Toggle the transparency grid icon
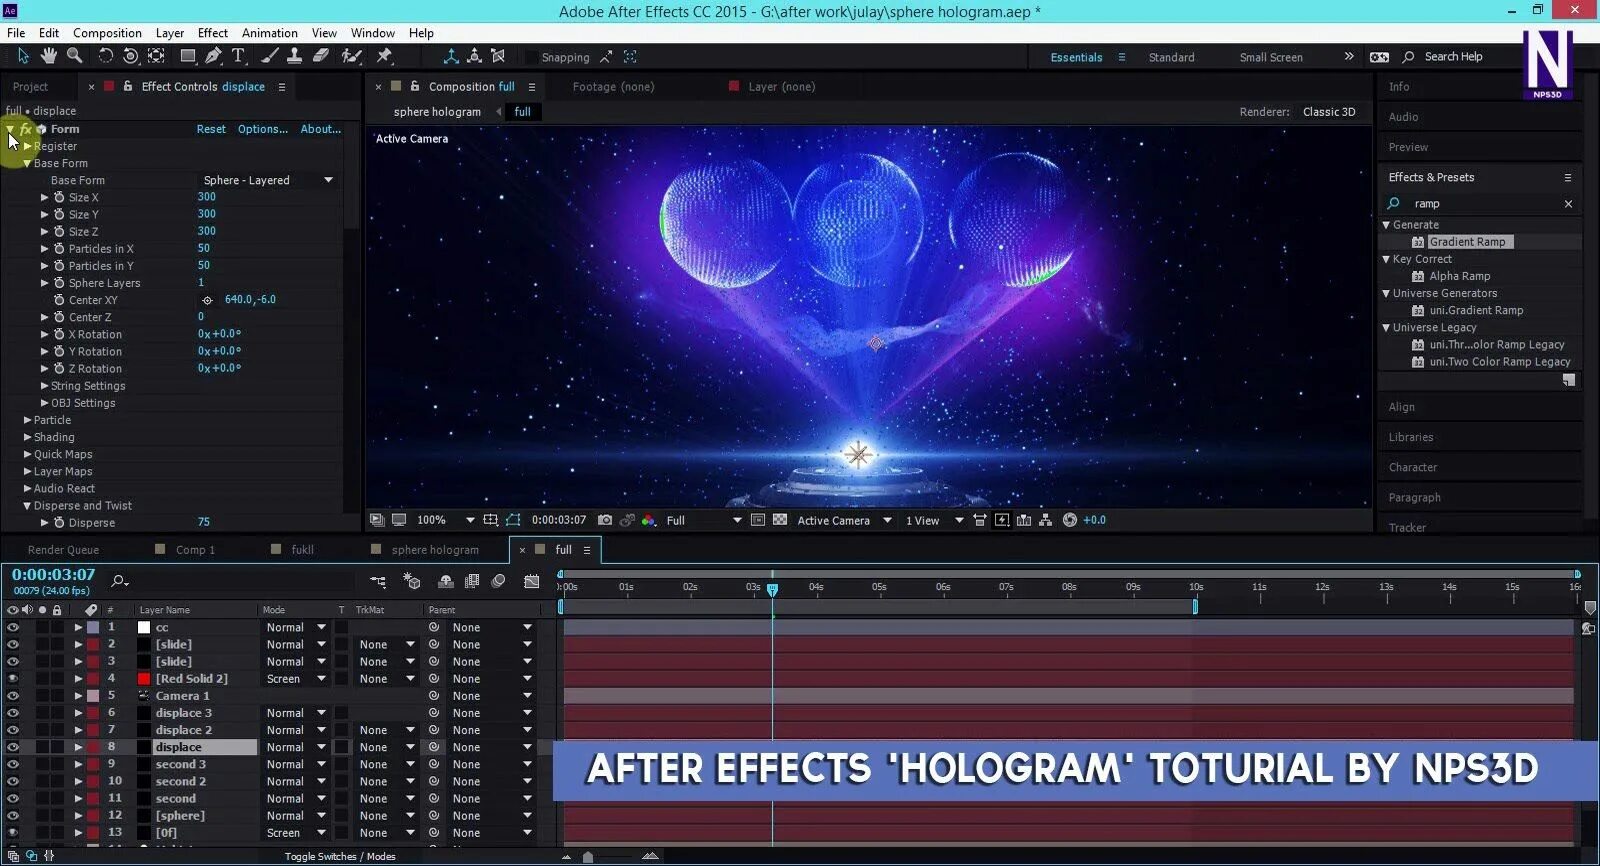This screenshot has height=866, width=1600. pos(780,520)
